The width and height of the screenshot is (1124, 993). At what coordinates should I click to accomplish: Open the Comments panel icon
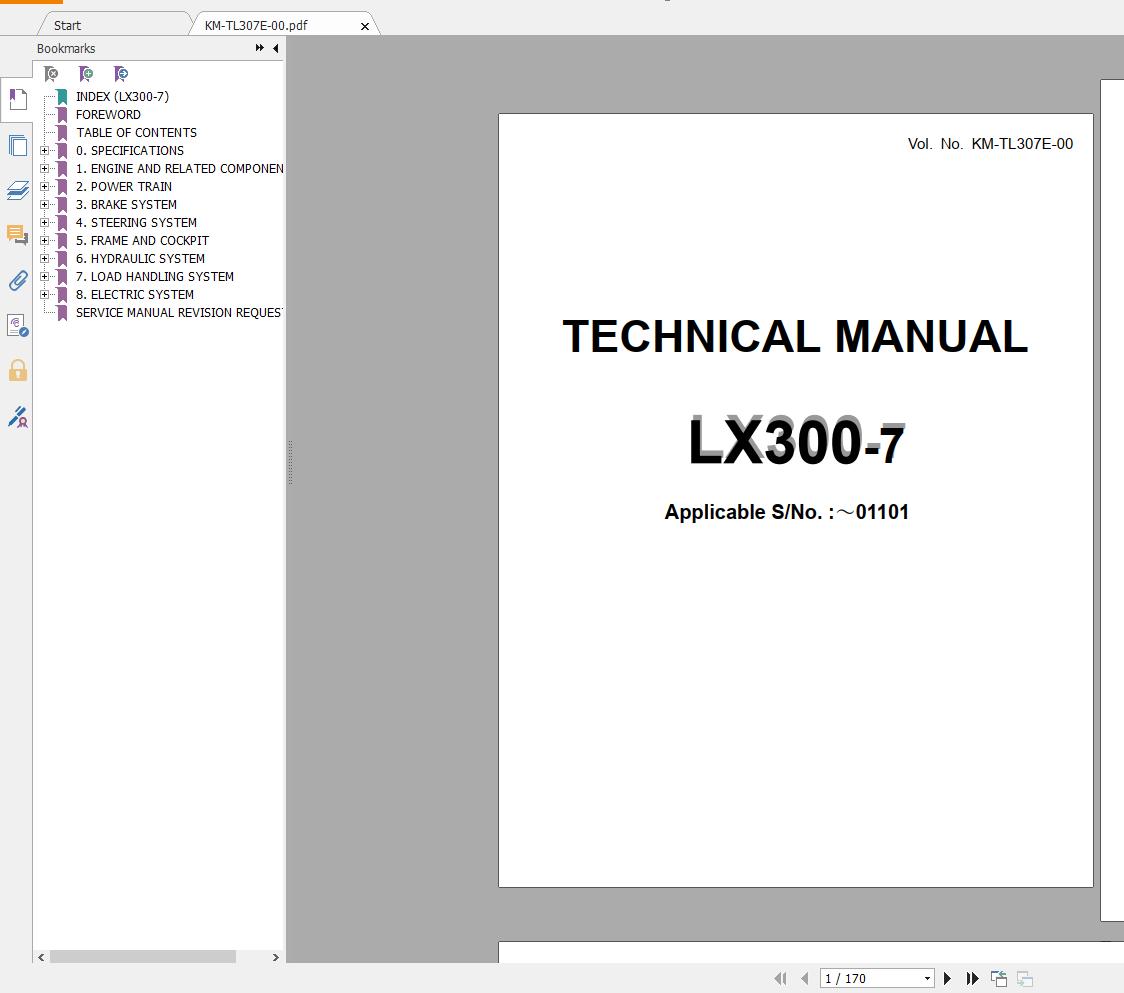[17, 234]
